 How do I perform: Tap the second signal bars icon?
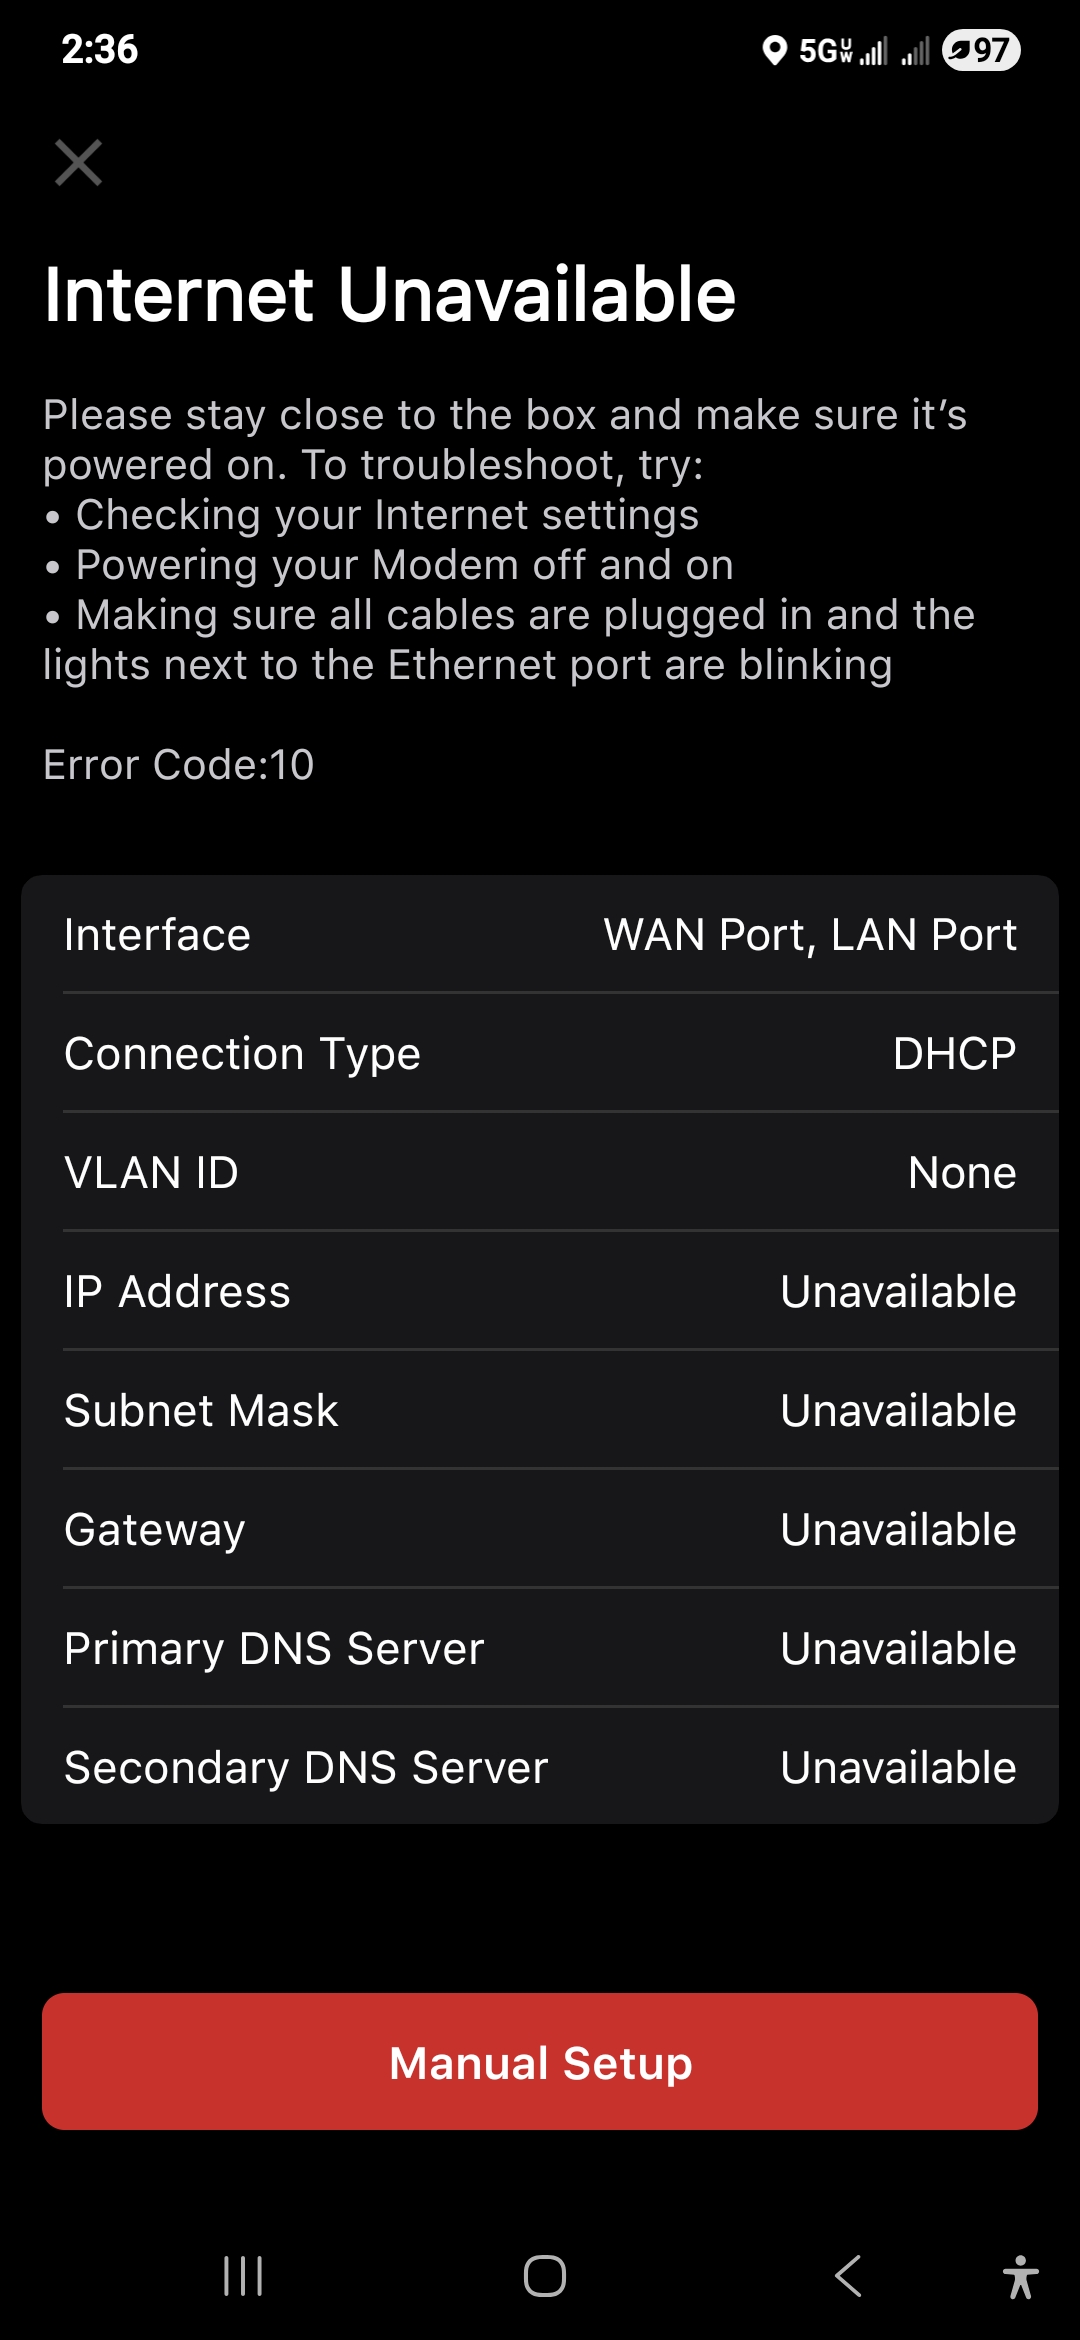click(915, 50)
